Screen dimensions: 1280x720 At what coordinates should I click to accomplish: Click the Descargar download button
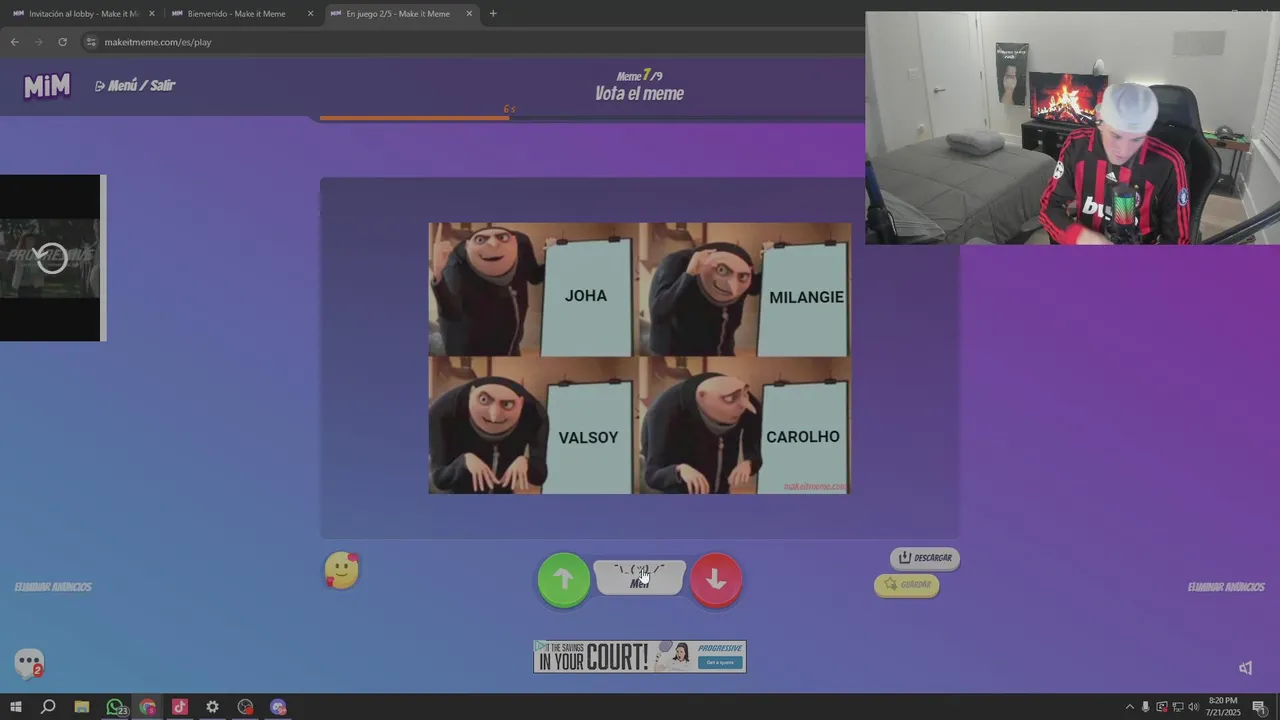pos(925,558)
